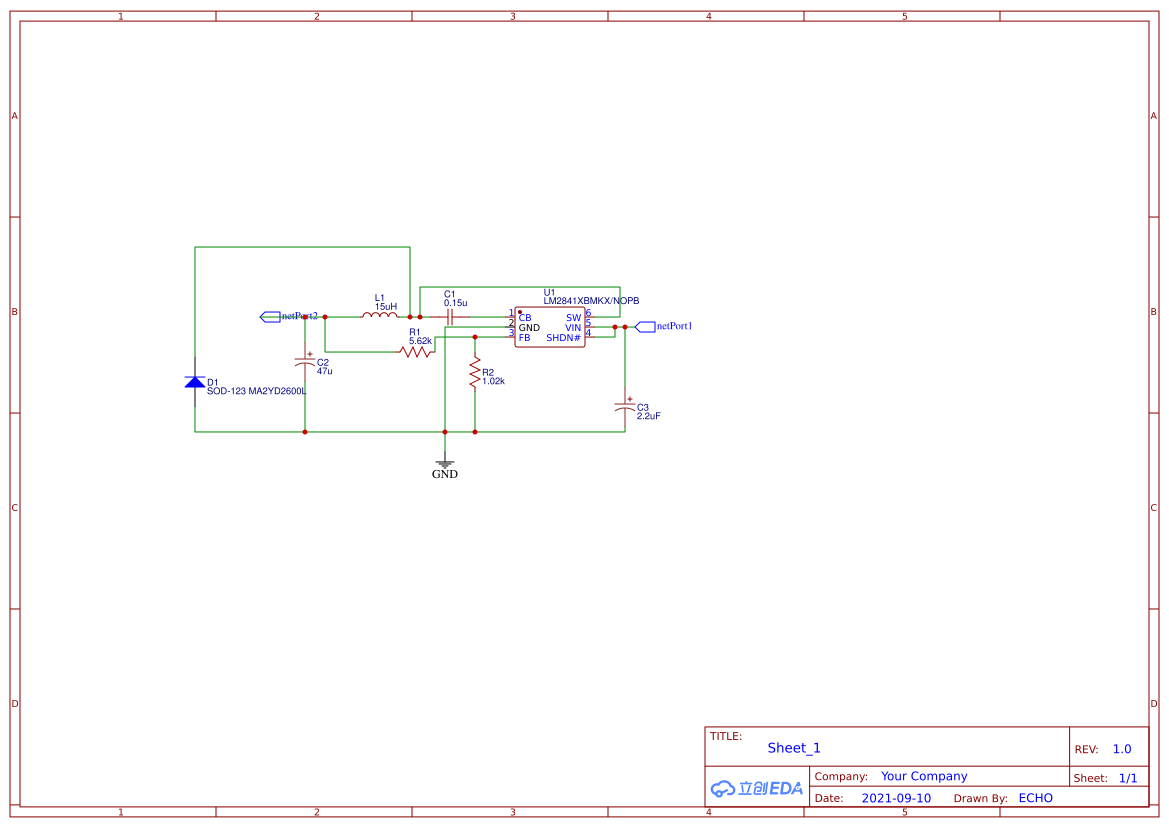Select the R1 resistor zigzag symbol
1169x827 pixels.
click(x=416, y=352)
